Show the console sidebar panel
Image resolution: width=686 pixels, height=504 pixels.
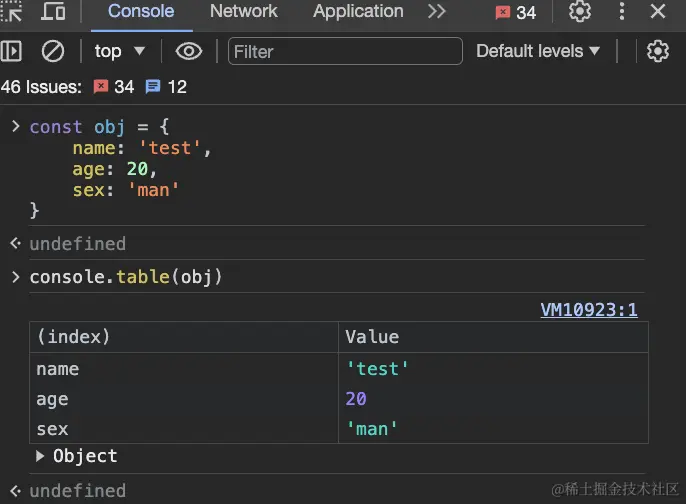tap(12, 51)
